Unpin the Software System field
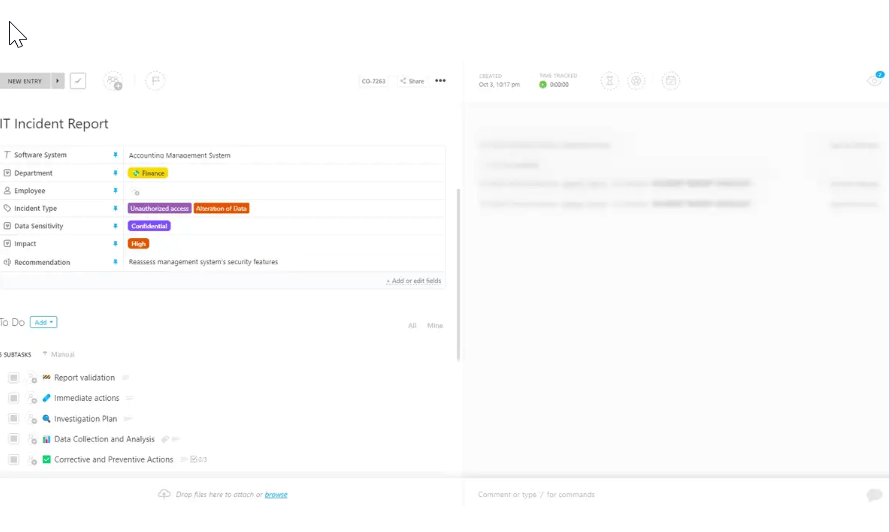This screenshot has height=532, width=890. pyautogui.click(x=115, y=155)
